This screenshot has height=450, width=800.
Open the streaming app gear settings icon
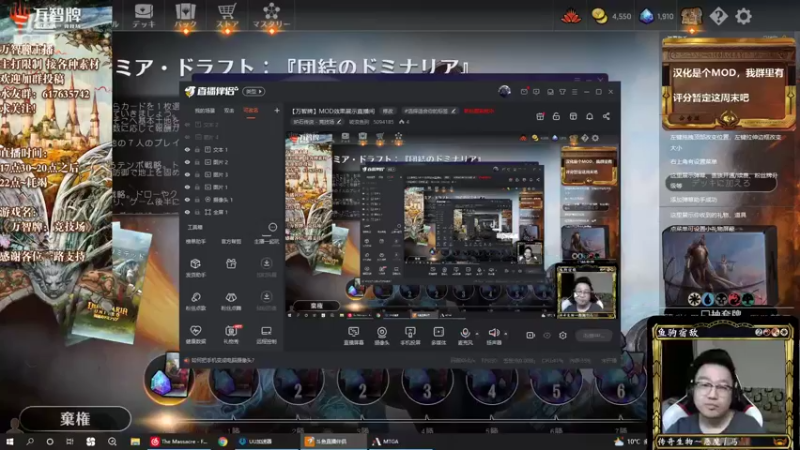[563, 335]
